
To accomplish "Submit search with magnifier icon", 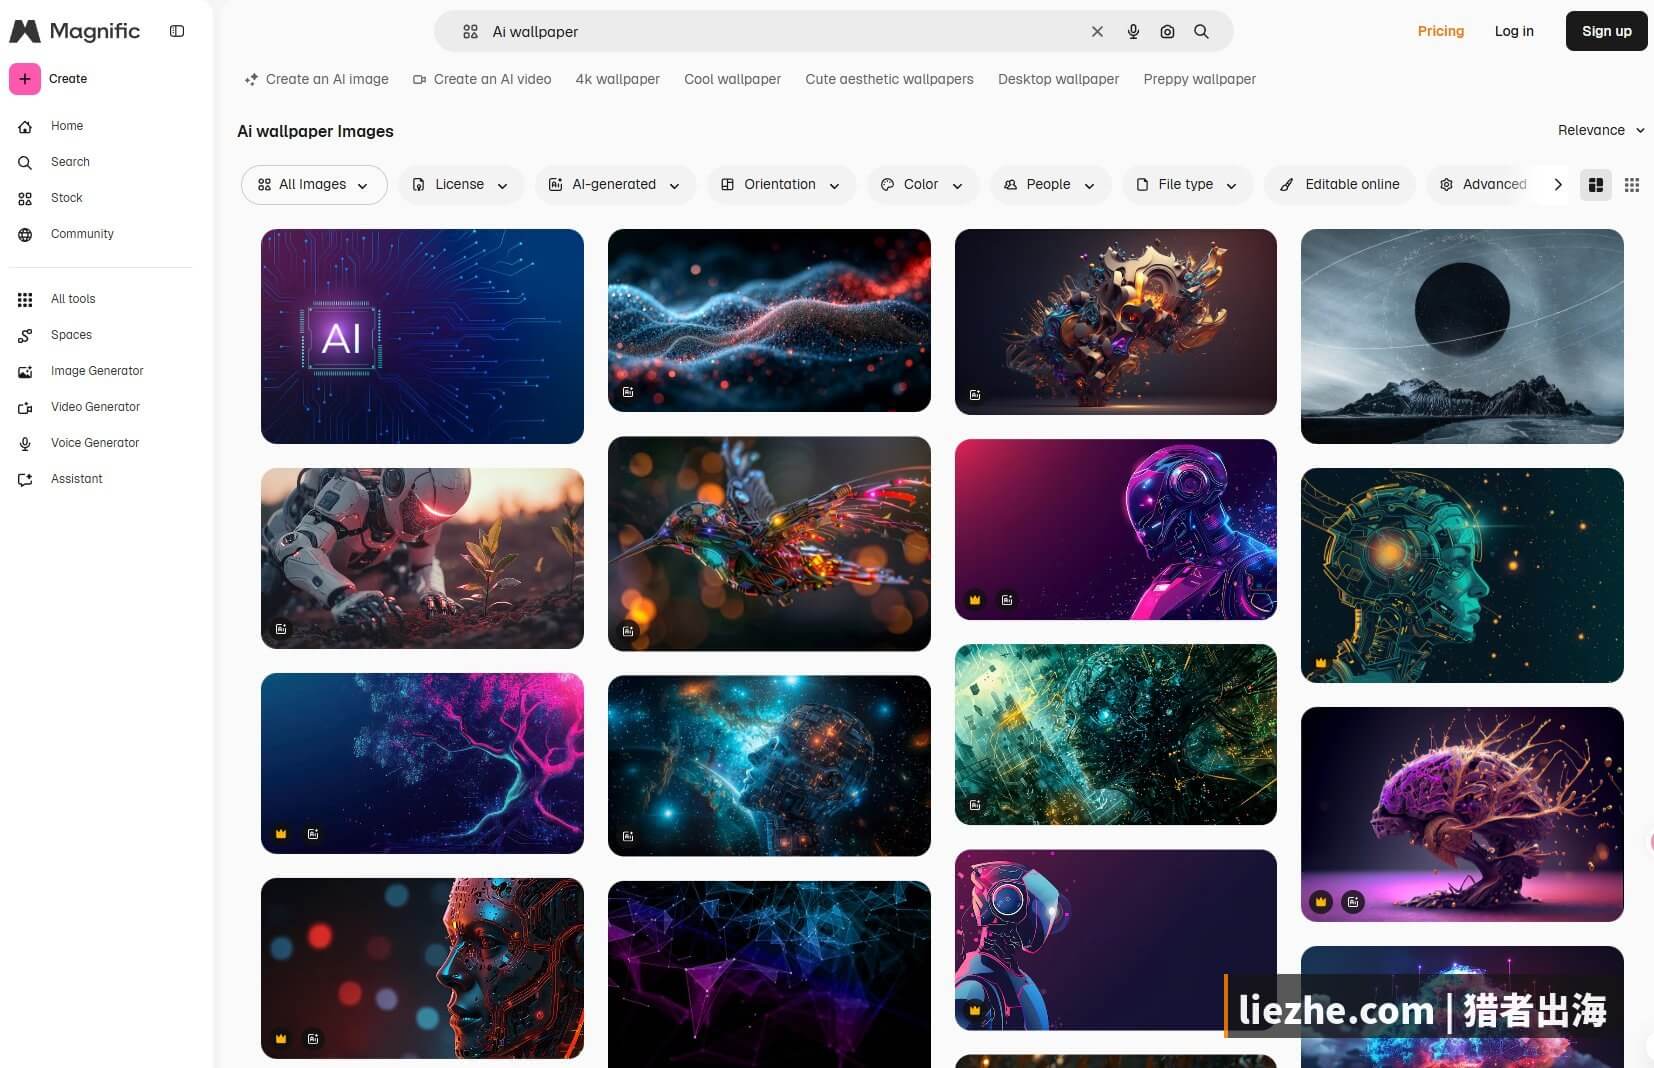I will [1201, 32].
